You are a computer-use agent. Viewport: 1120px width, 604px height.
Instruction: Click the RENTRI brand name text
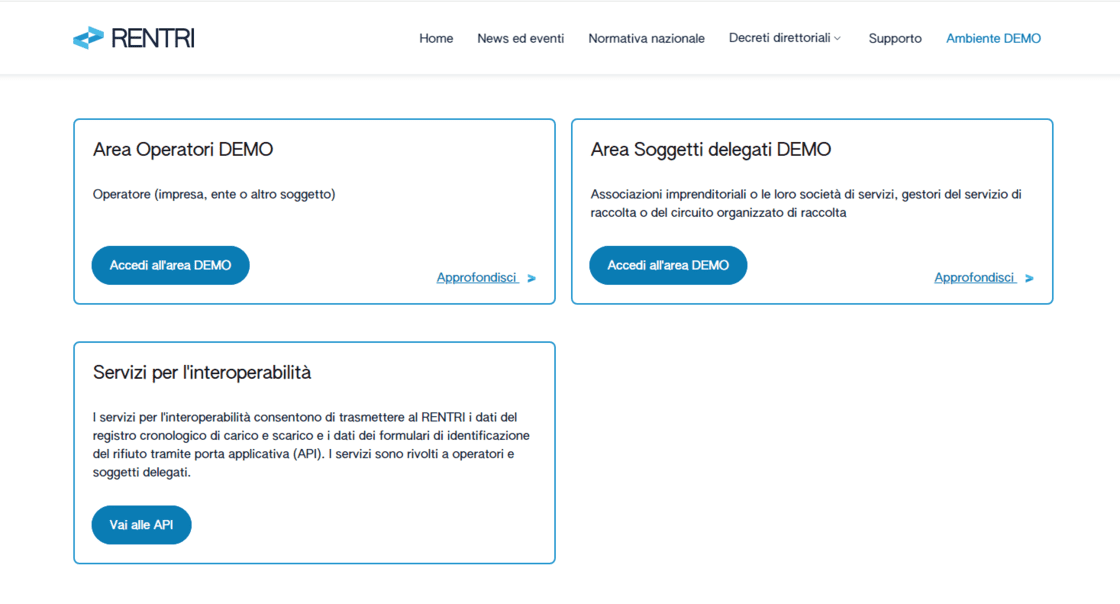153,39
